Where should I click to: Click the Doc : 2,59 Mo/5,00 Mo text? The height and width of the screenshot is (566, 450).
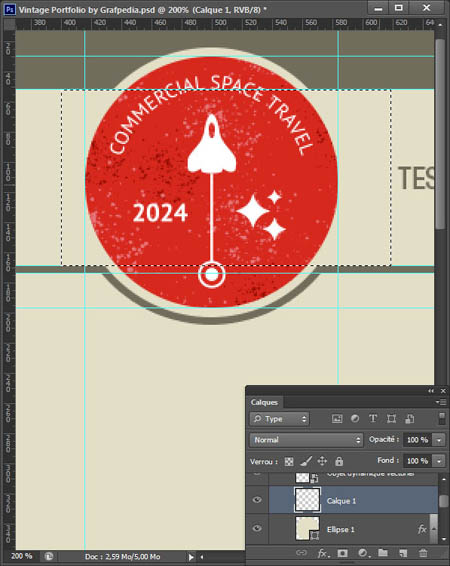tap(122, 557)
